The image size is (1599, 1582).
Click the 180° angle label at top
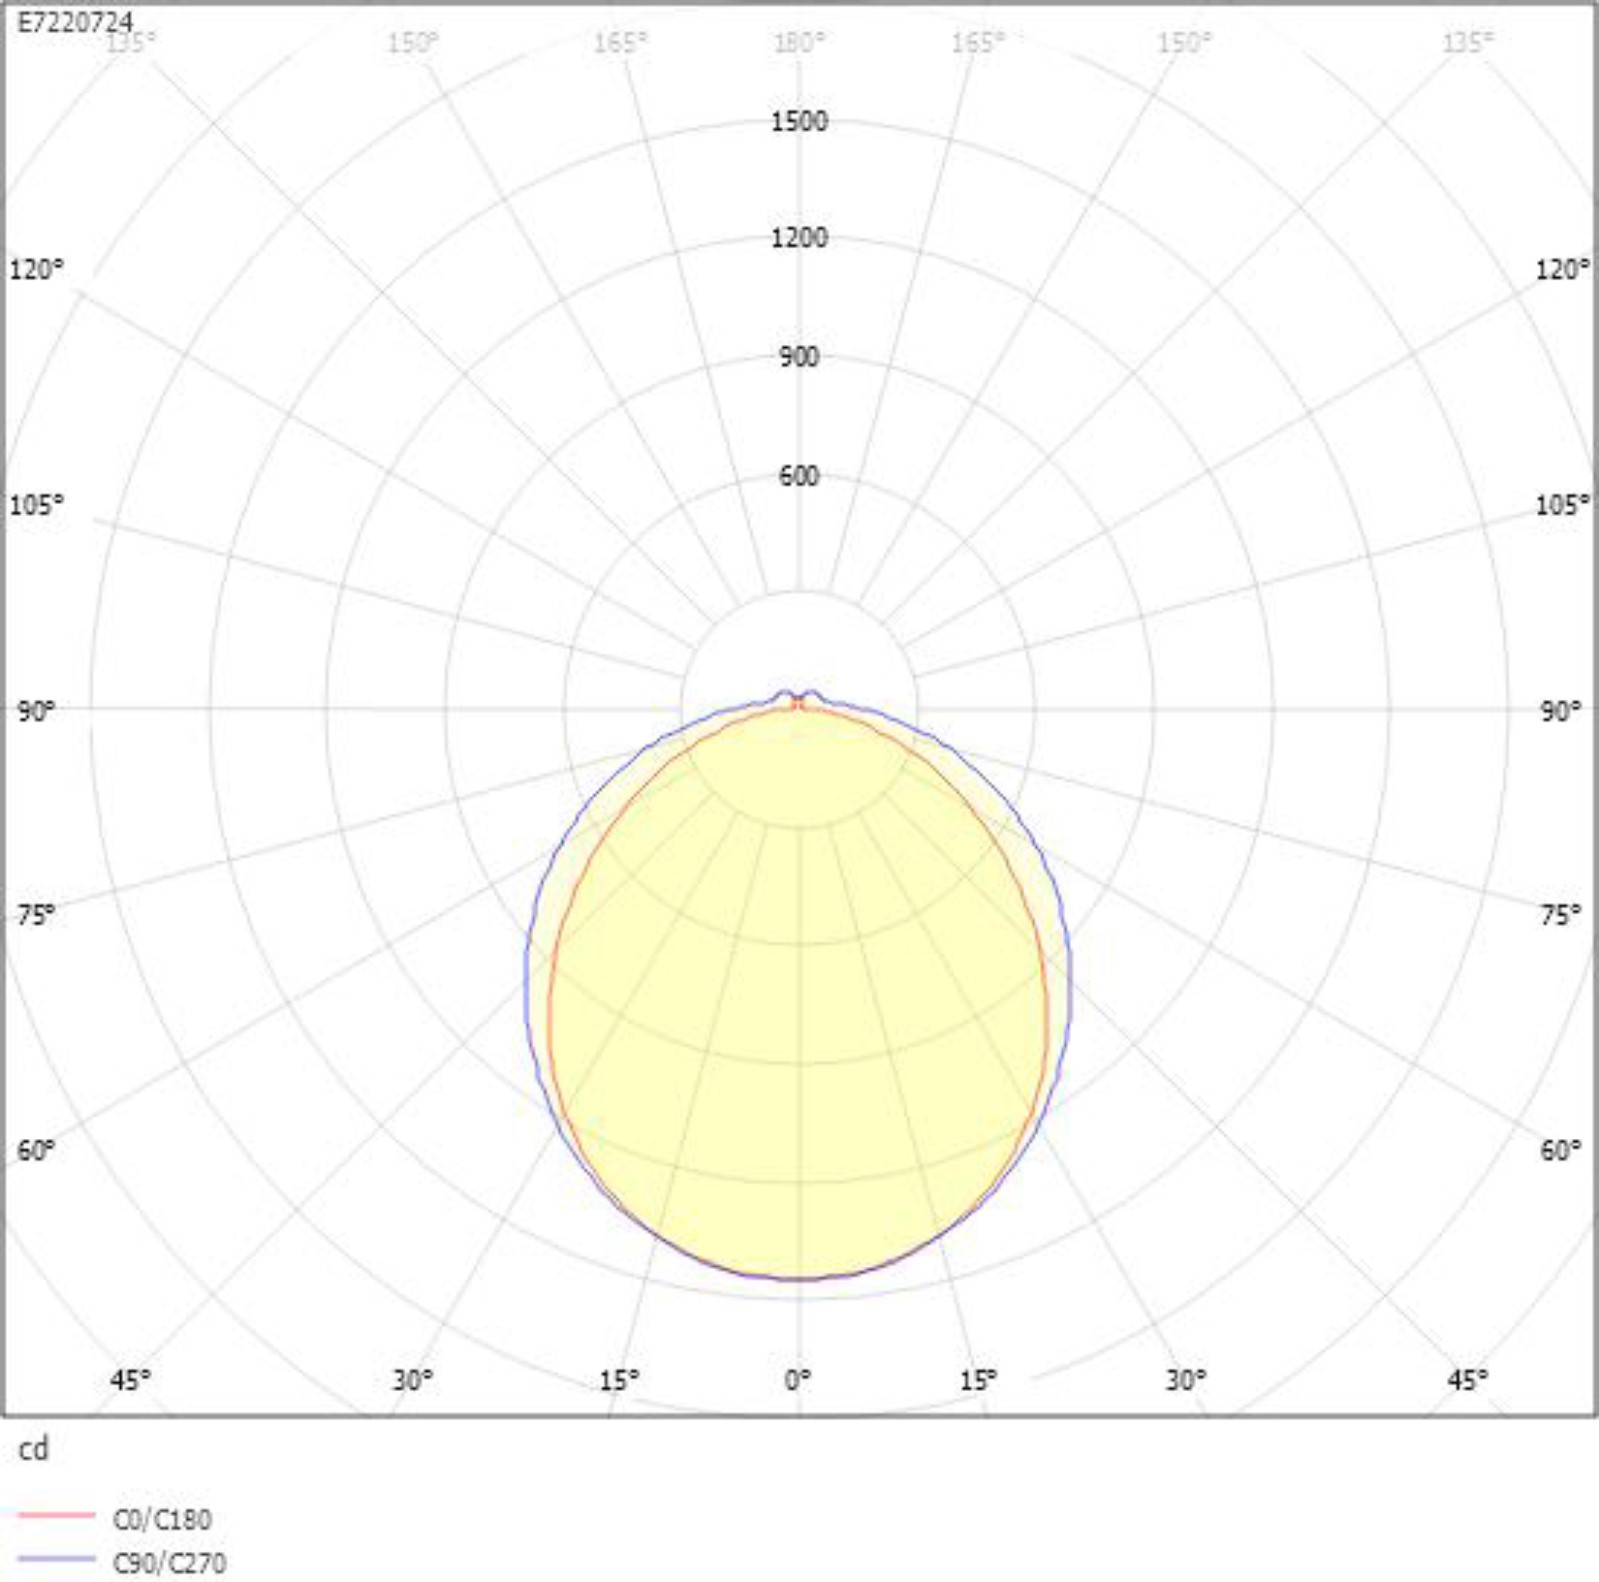coord(799,42)
